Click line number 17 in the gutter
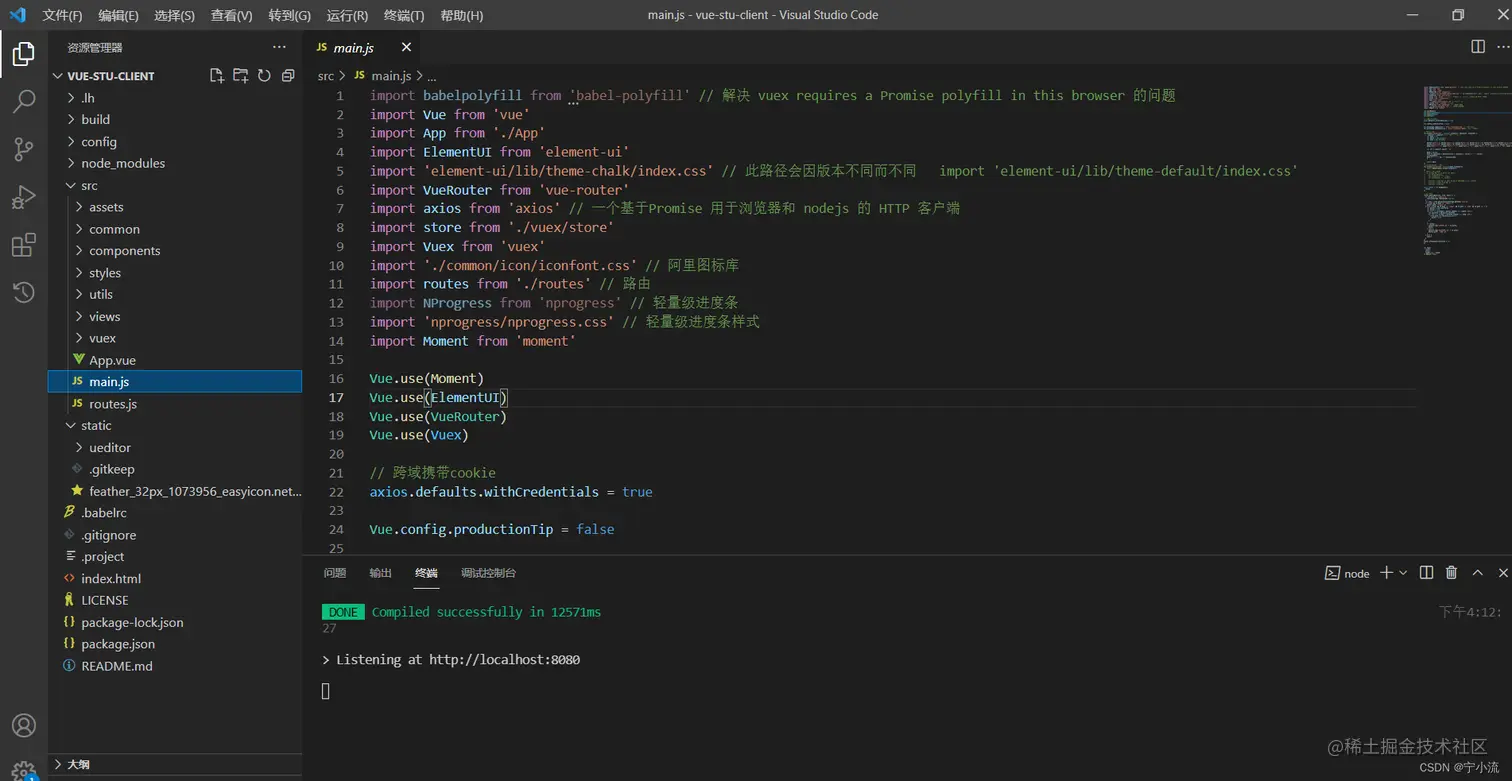This screenshot has height=781, width=1512. click(x=337, y=398)
